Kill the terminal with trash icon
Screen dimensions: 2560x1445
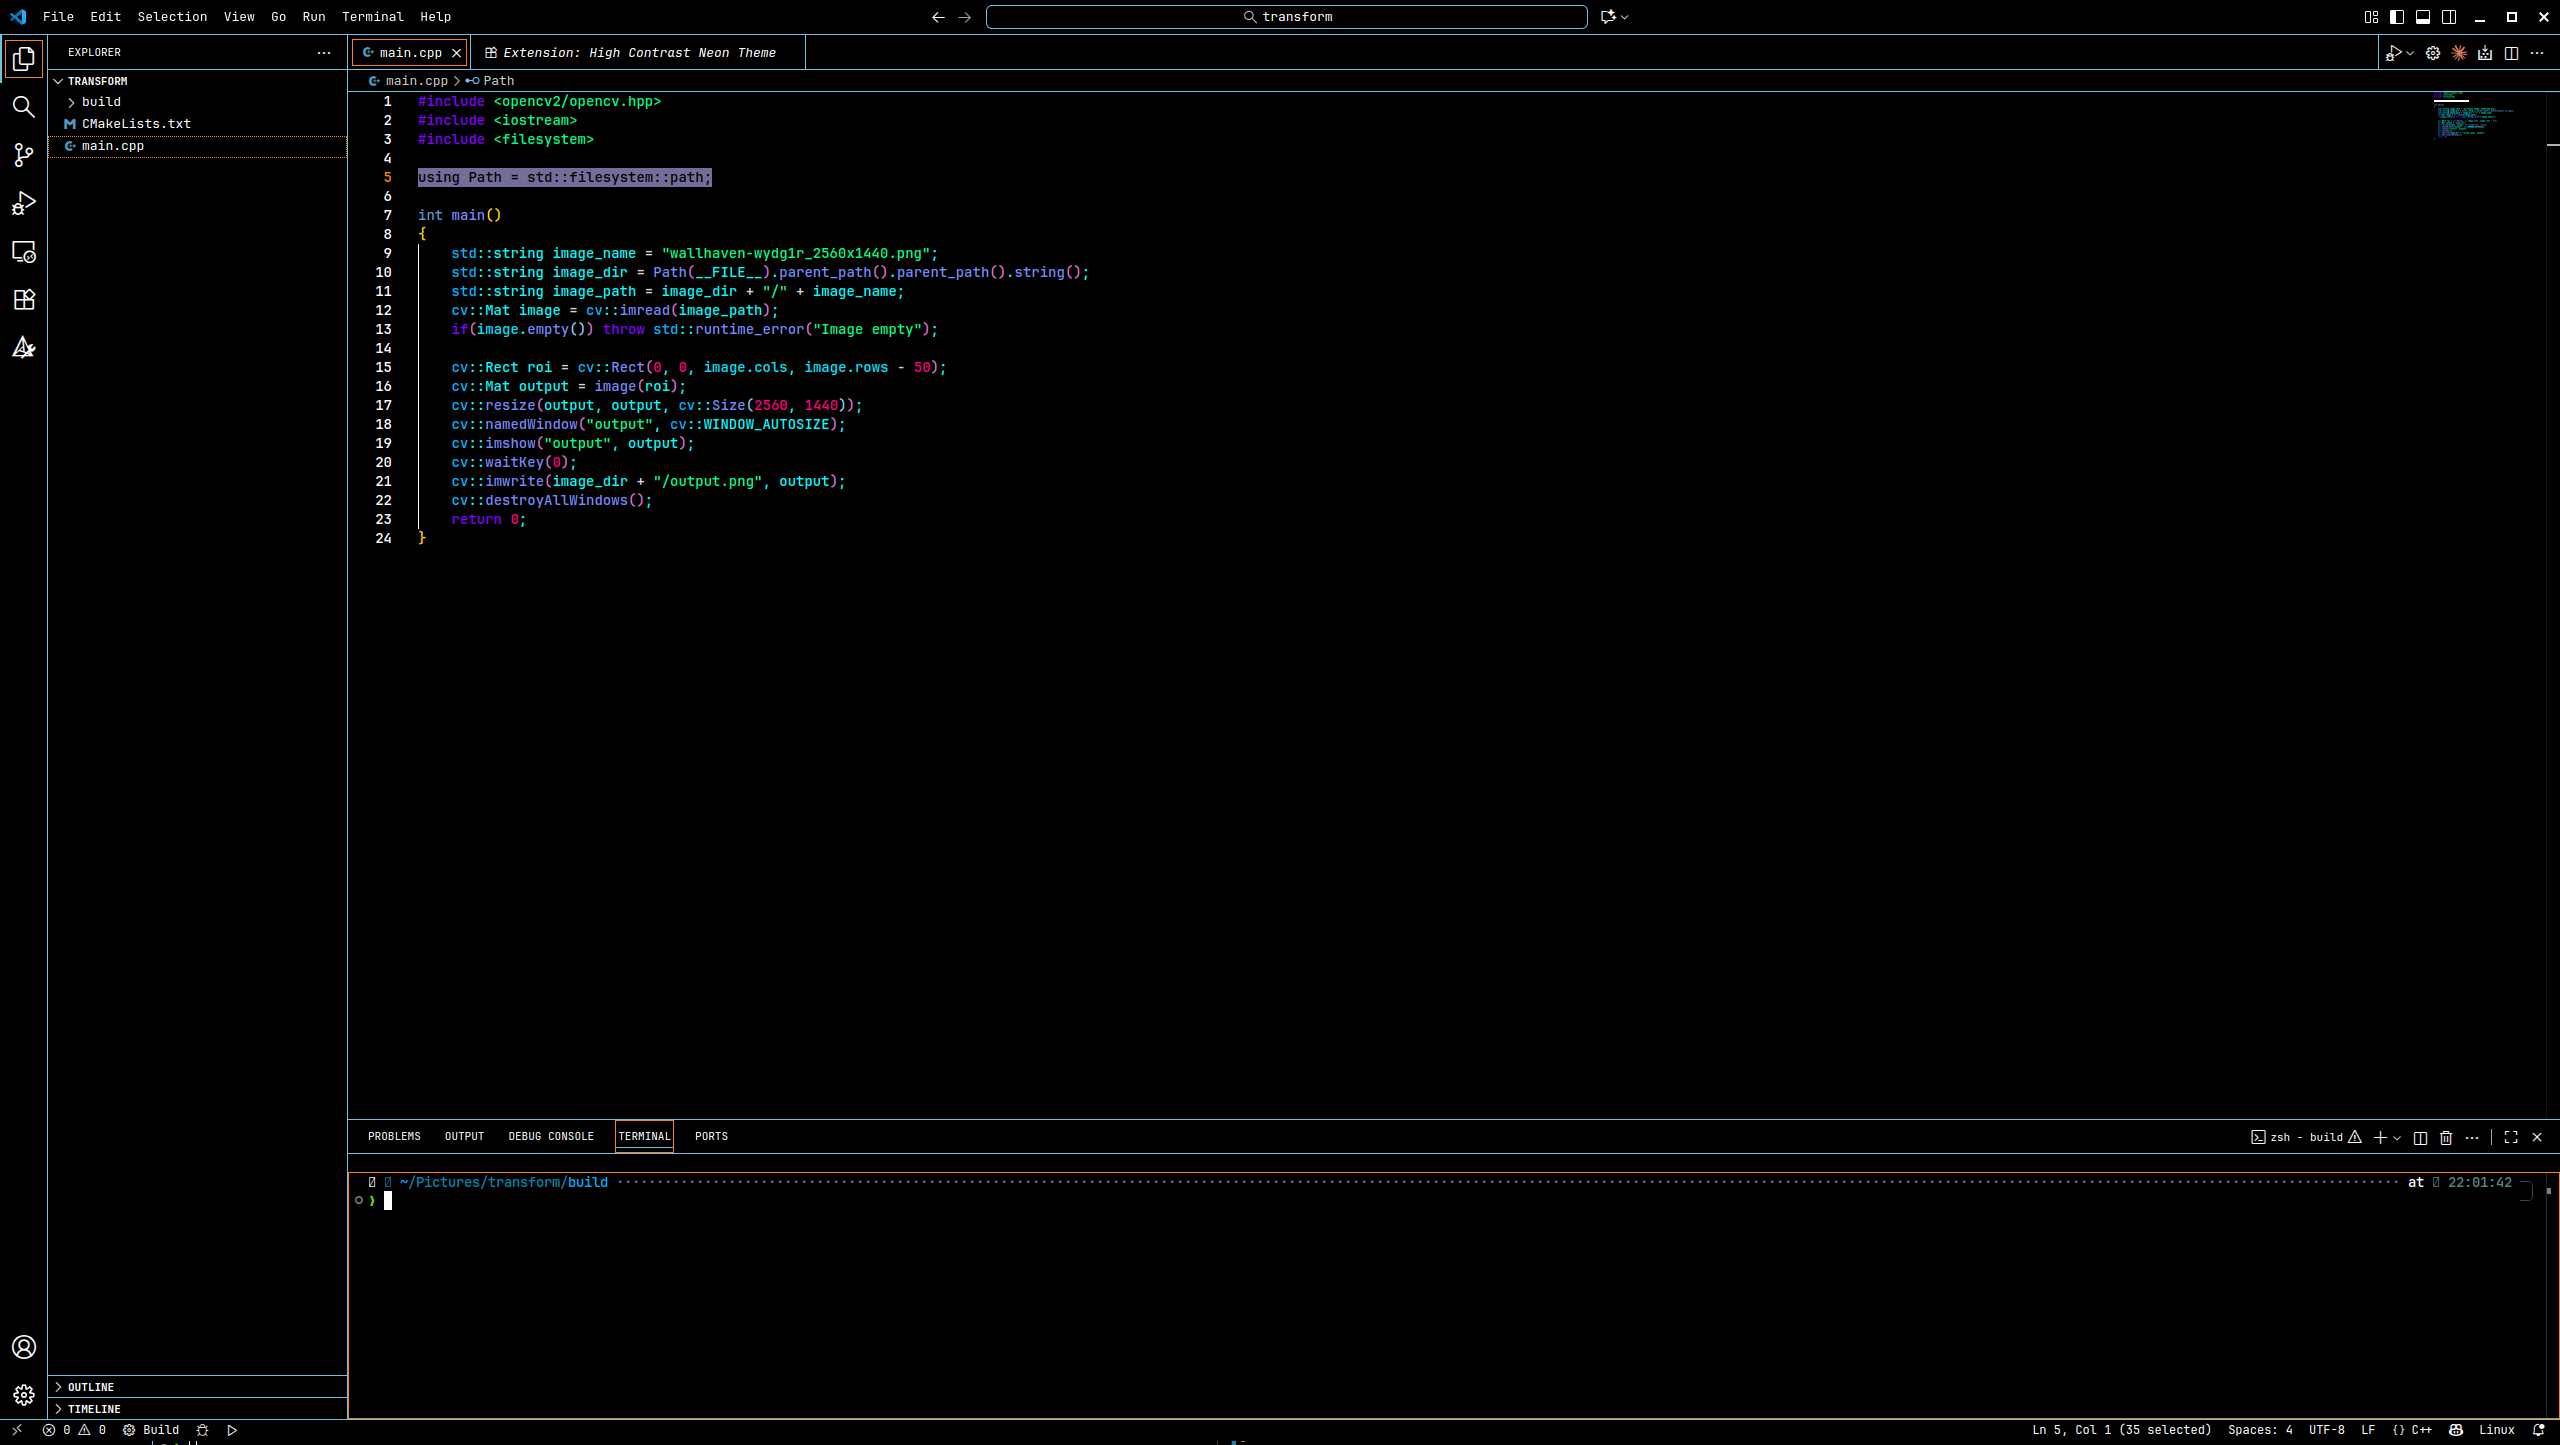(x=2446, y=1137)
